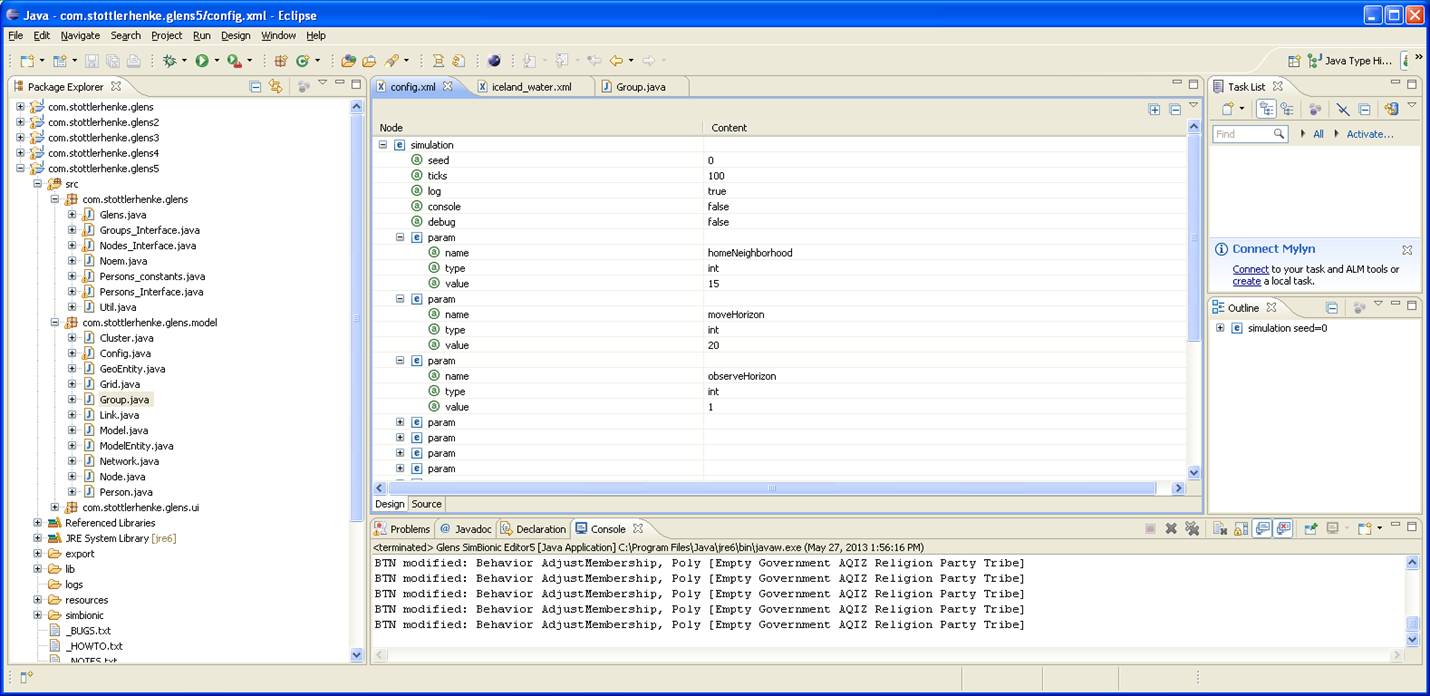1430x696 pixels.
Task: Click the homeNeighborhood content cell
Action: coord(944,253)
